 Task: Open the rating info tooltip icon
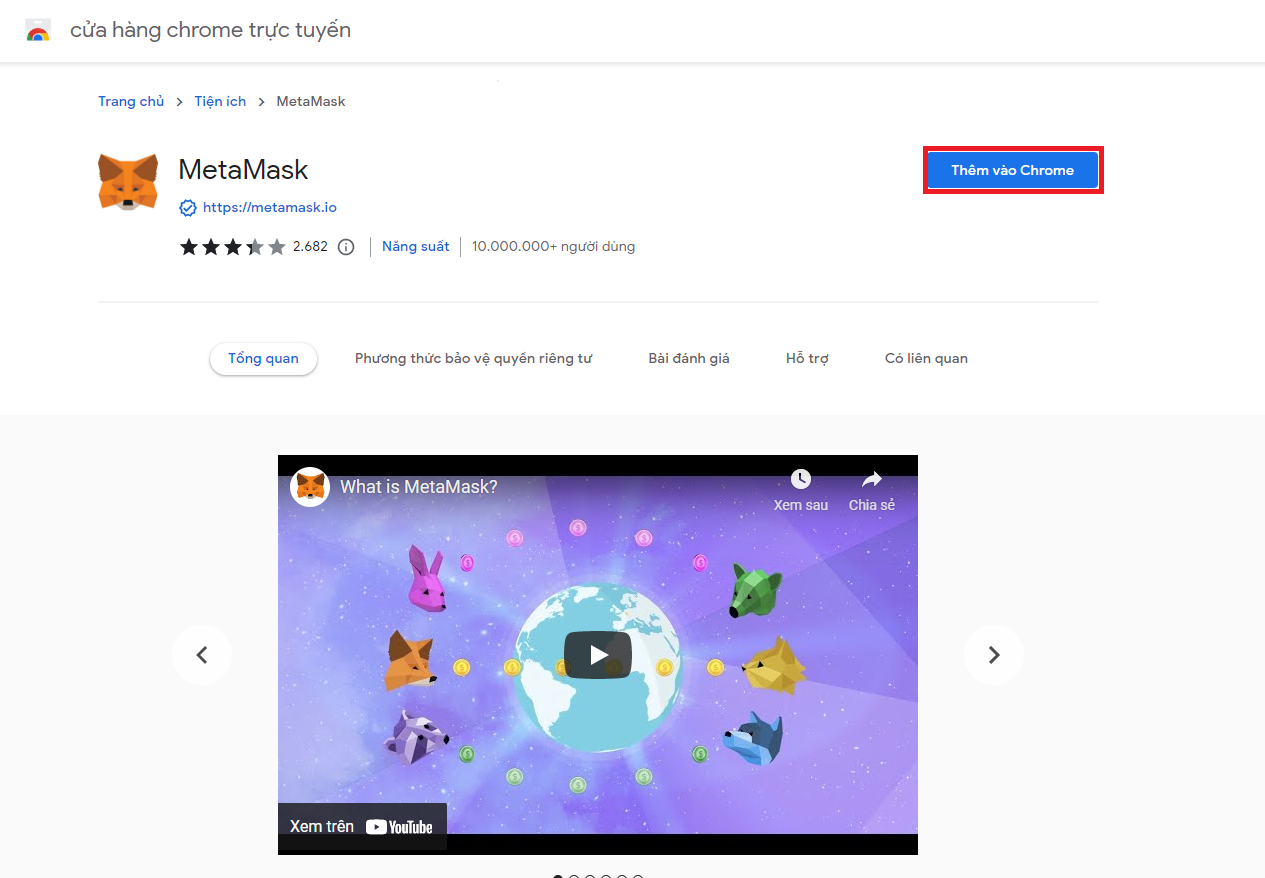point(345,246)
